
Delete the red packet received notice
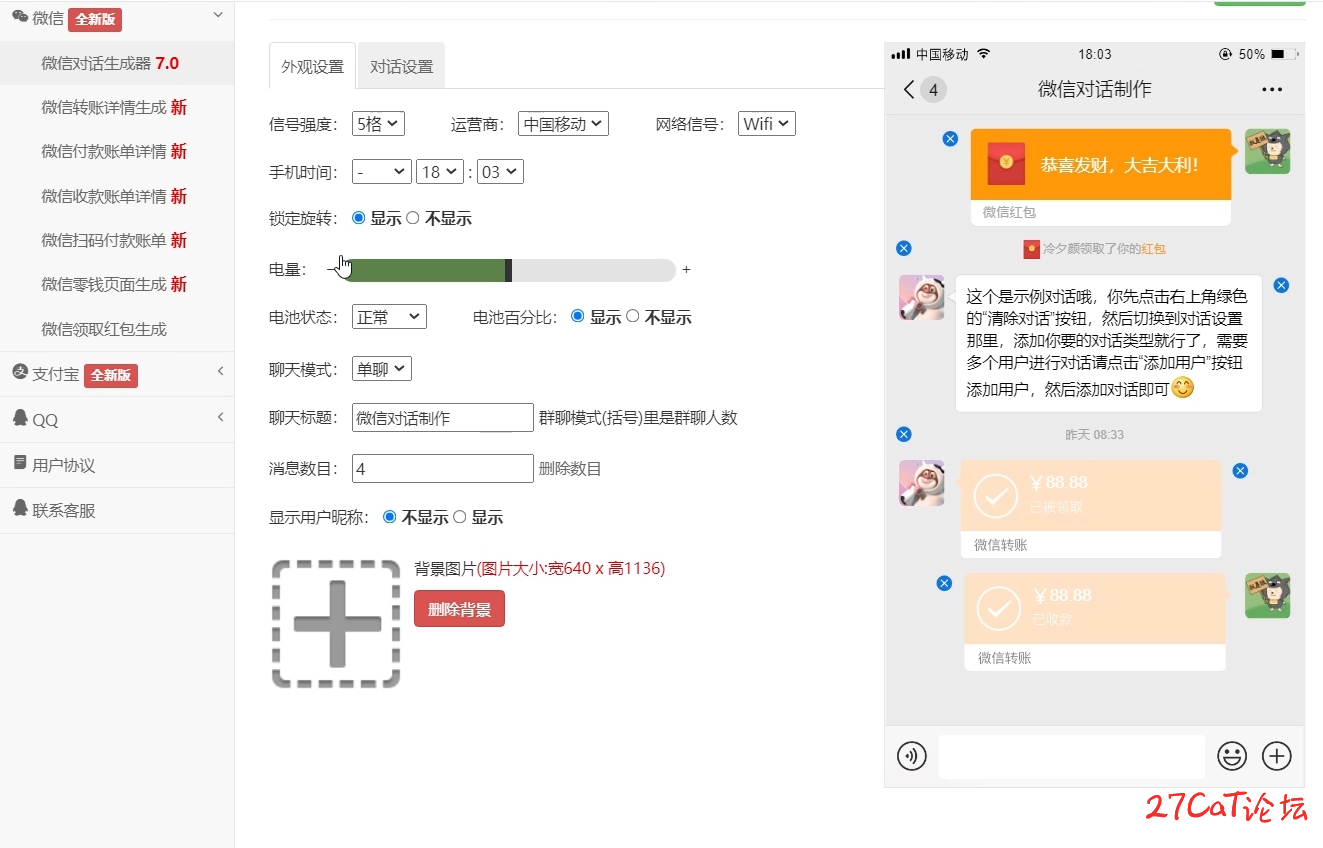pyautogui.click(x=904, y=248)
